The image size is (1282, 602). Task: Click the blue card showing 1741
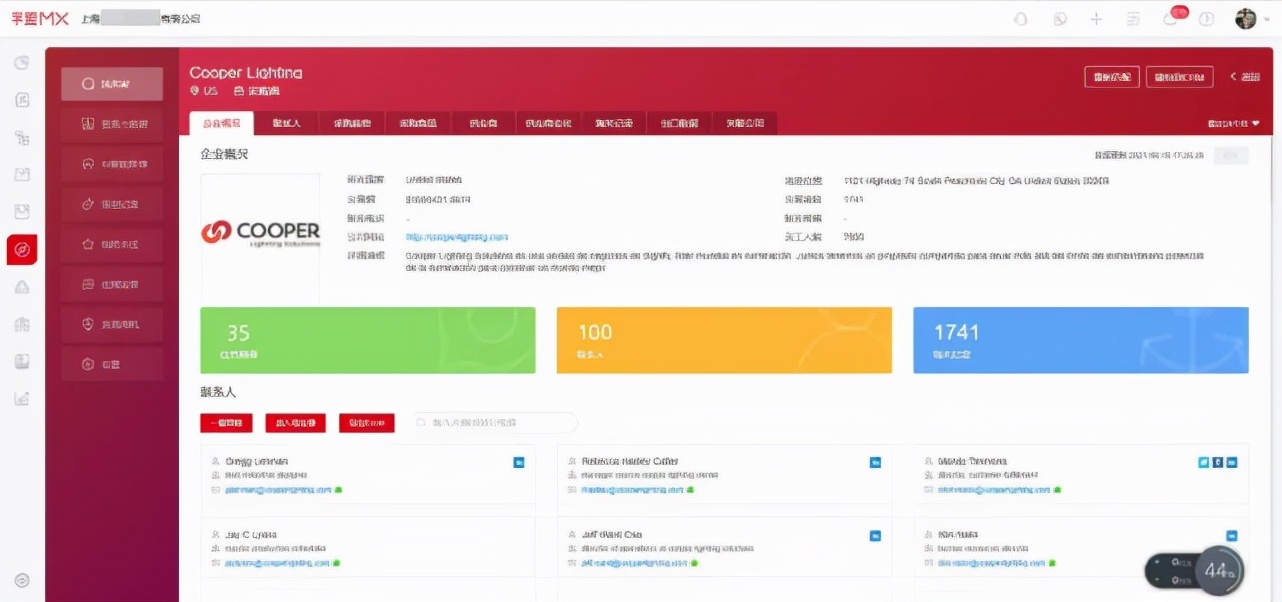pyautogui.click(x=1081, y=340)
